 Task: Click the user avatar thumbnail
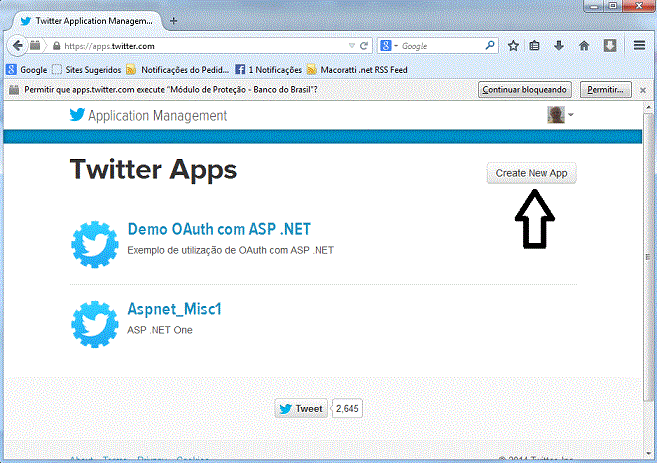pos(556,115)
